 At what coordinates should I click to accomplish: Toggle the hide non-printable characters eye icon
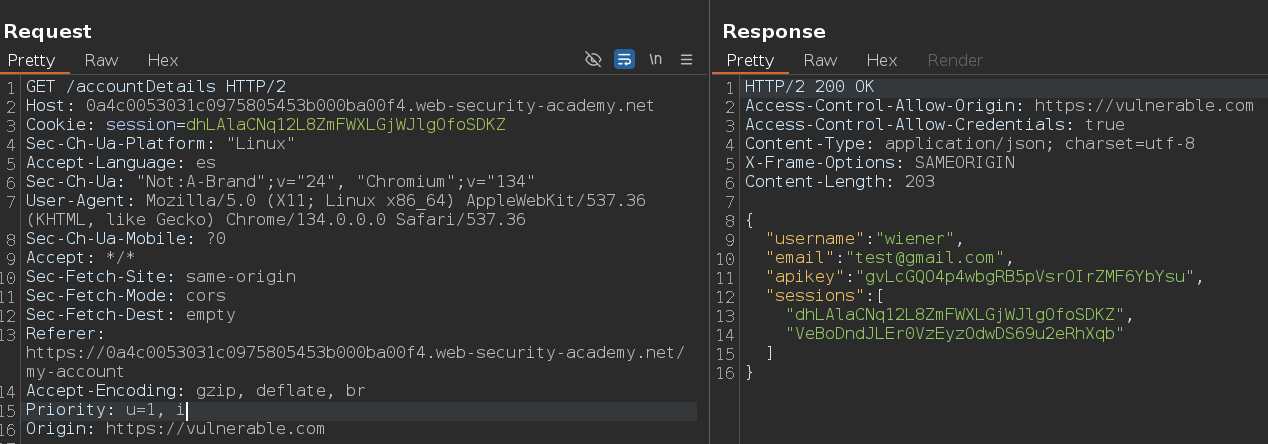coord(593,60)
